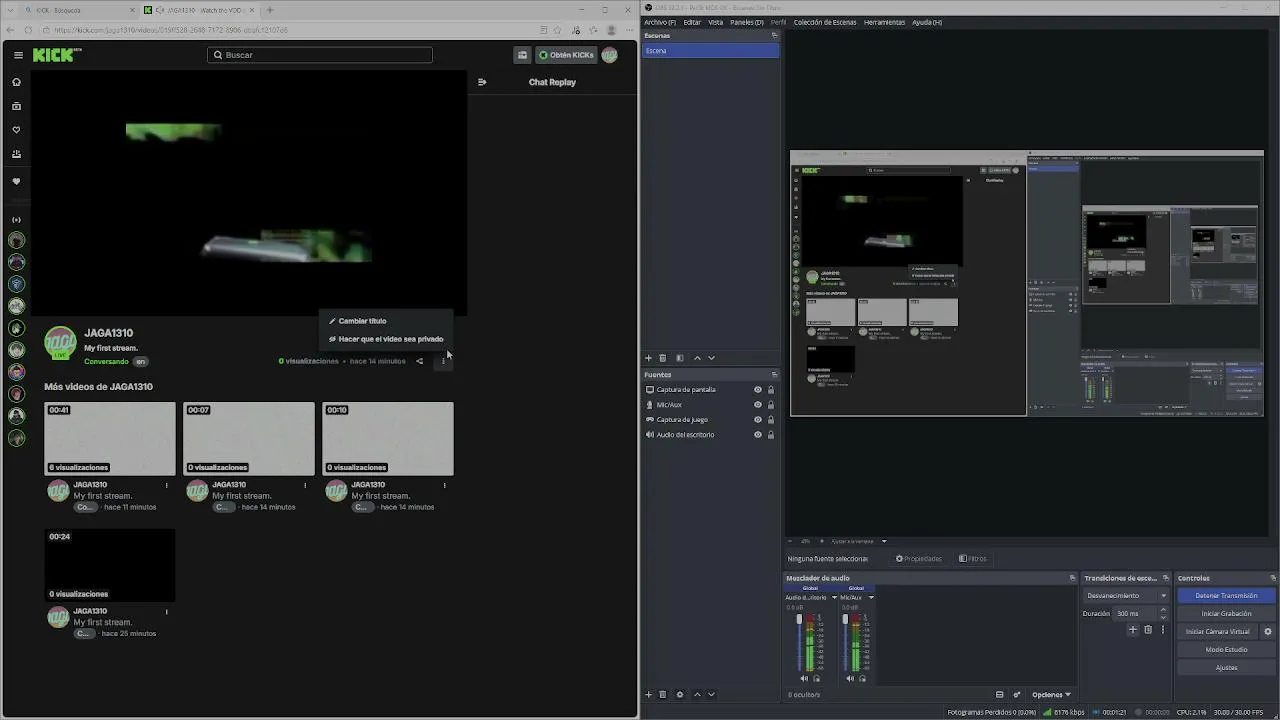Expand the audio mixer Opciones dropdown
This screenshot has height=720, width=1280.
[1051, 694]
